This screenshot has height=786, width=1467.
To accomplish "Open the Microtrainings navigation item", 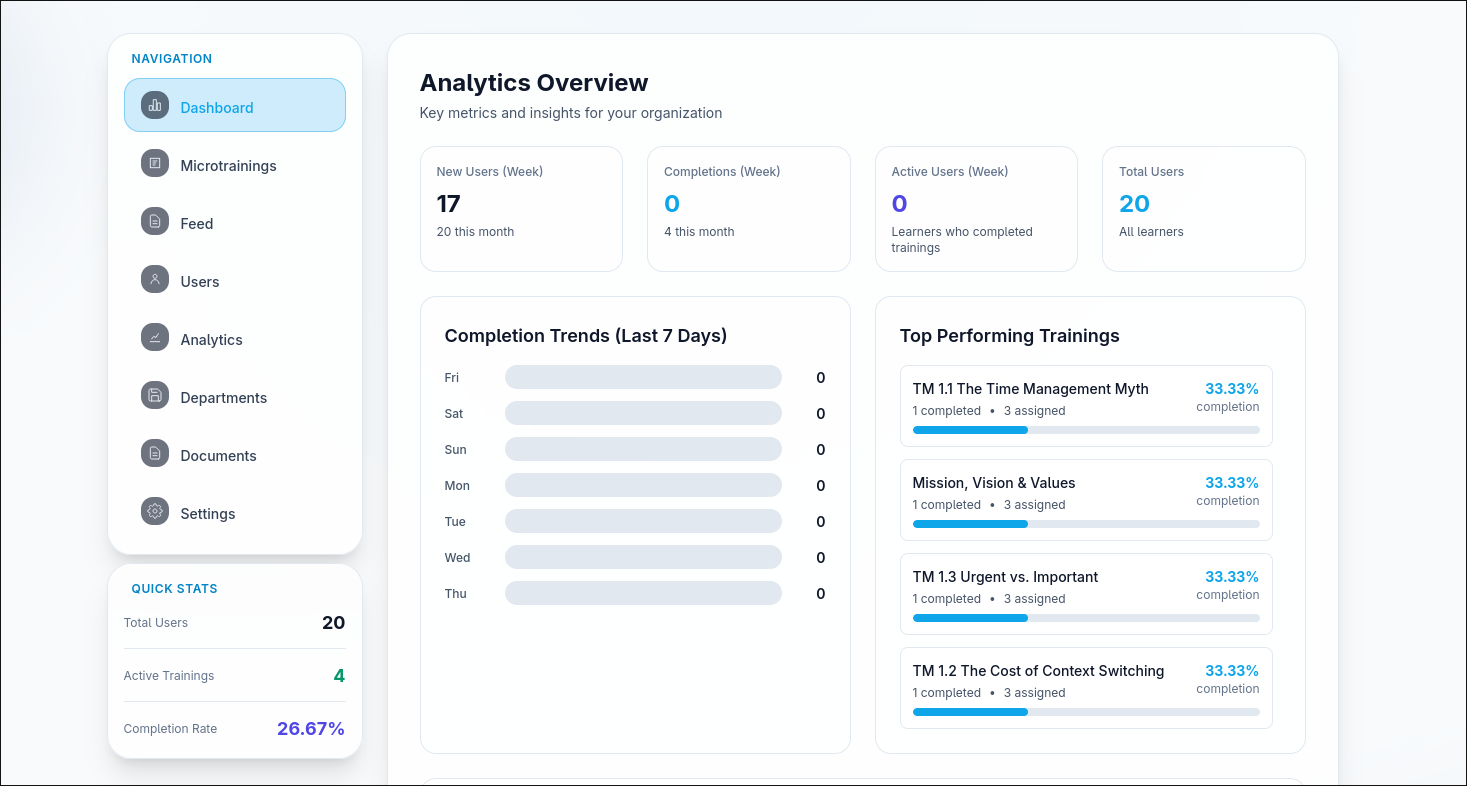I will tap(228, 166).
